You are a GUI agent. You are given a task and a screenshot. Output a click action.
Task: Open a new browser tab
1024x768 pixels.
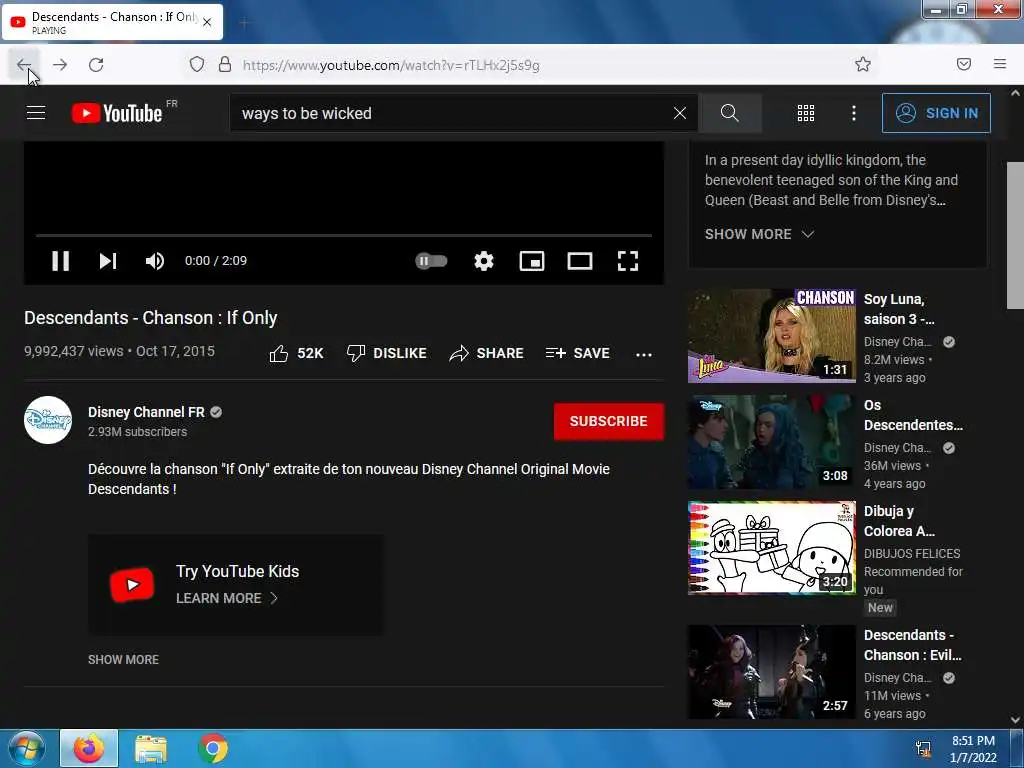pos(244,23)
